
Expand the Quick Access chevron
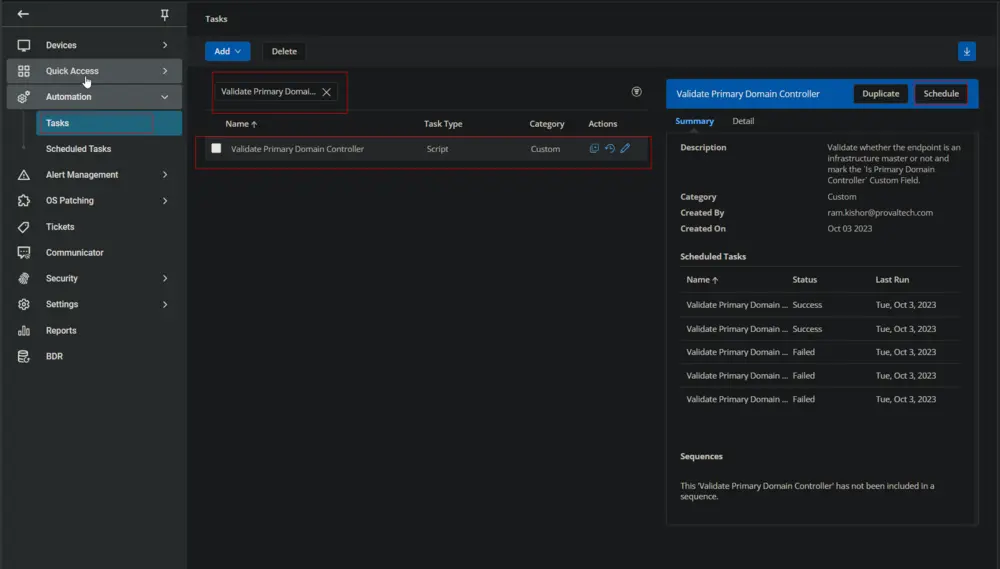click(165, 71)
